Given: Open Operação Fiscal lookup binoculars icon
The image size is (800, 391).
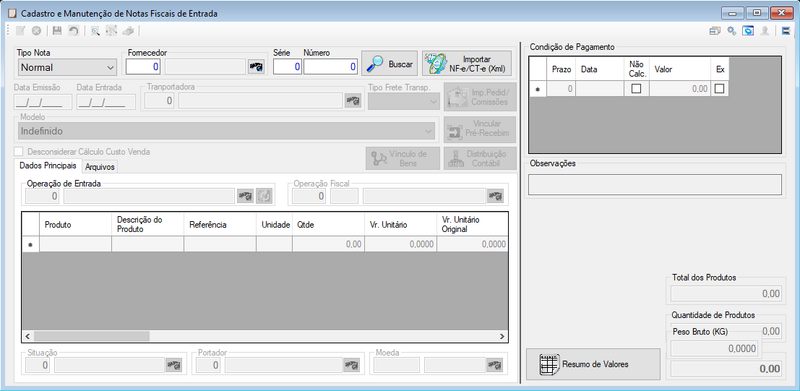Looking at the screenshot, I should click(x=495, y=196).
